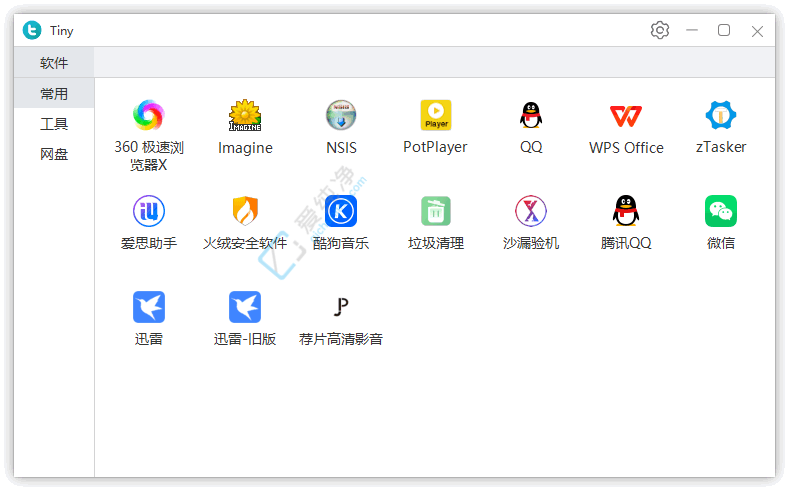Launch WPS Office

626,115
